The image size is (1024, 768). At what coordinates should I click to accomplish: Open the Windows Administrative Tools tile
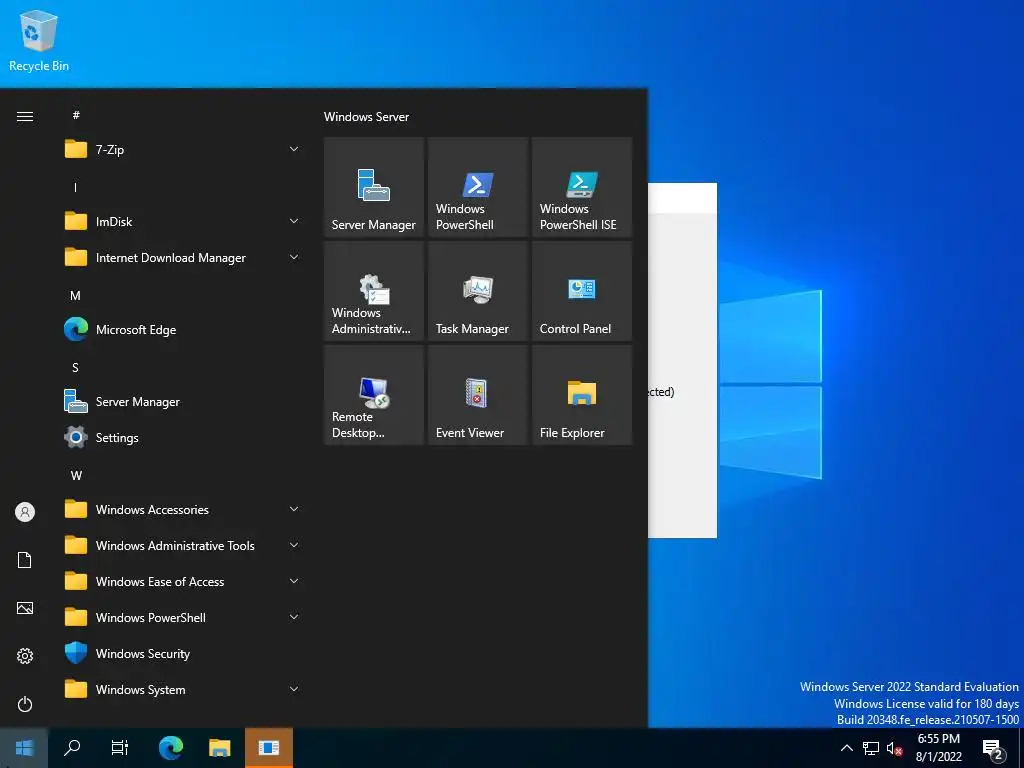click(374, 291)
